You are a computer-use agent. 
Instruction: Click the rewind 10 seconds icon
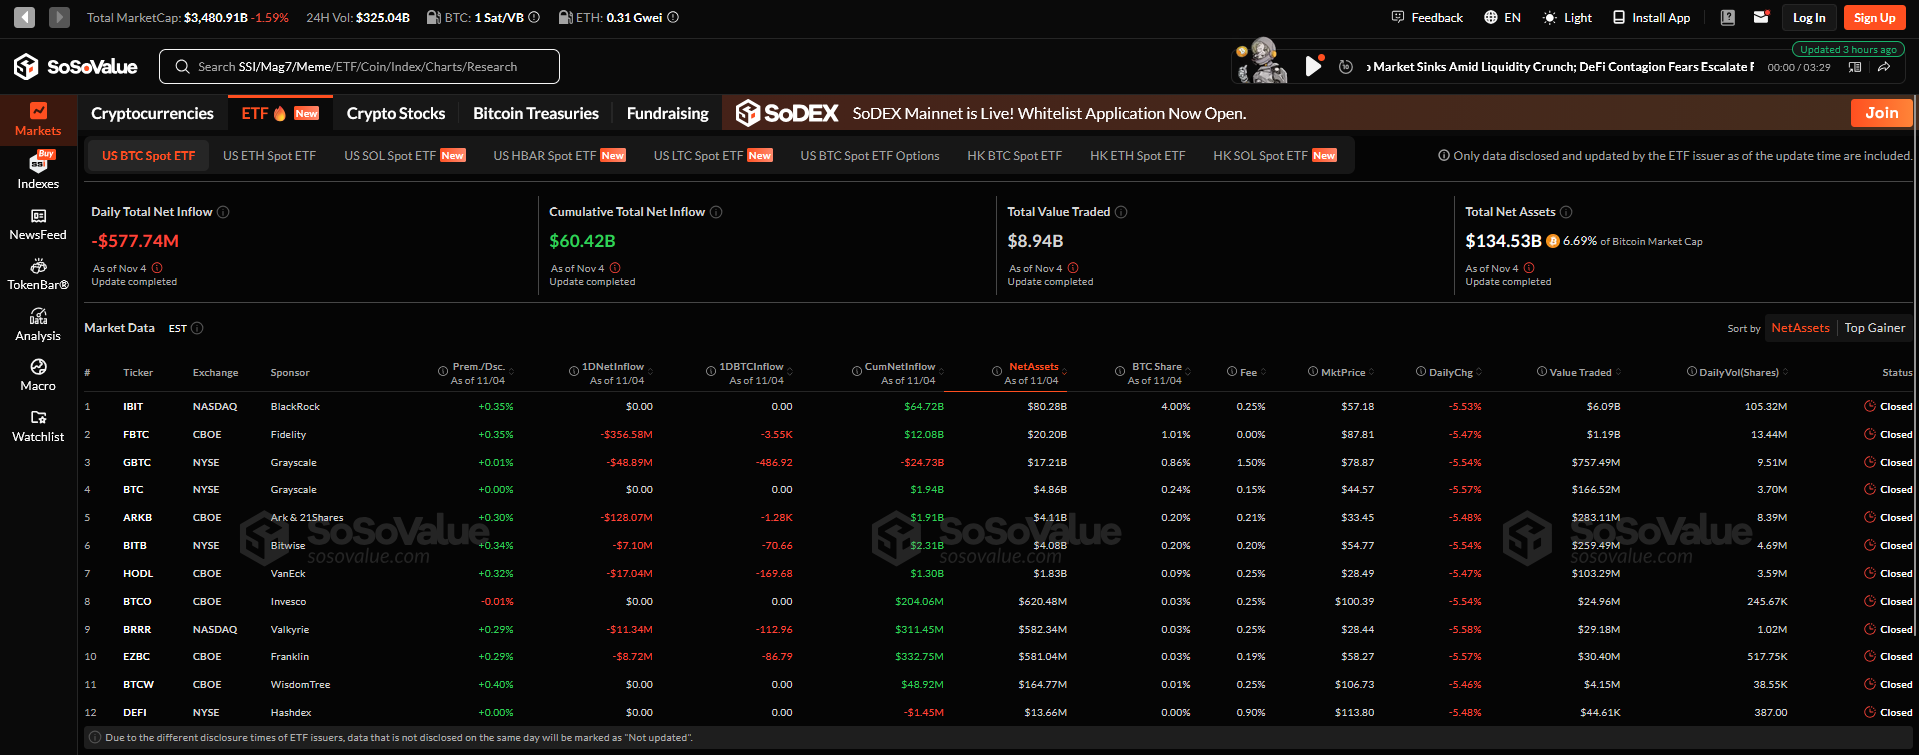(1346, 67)
